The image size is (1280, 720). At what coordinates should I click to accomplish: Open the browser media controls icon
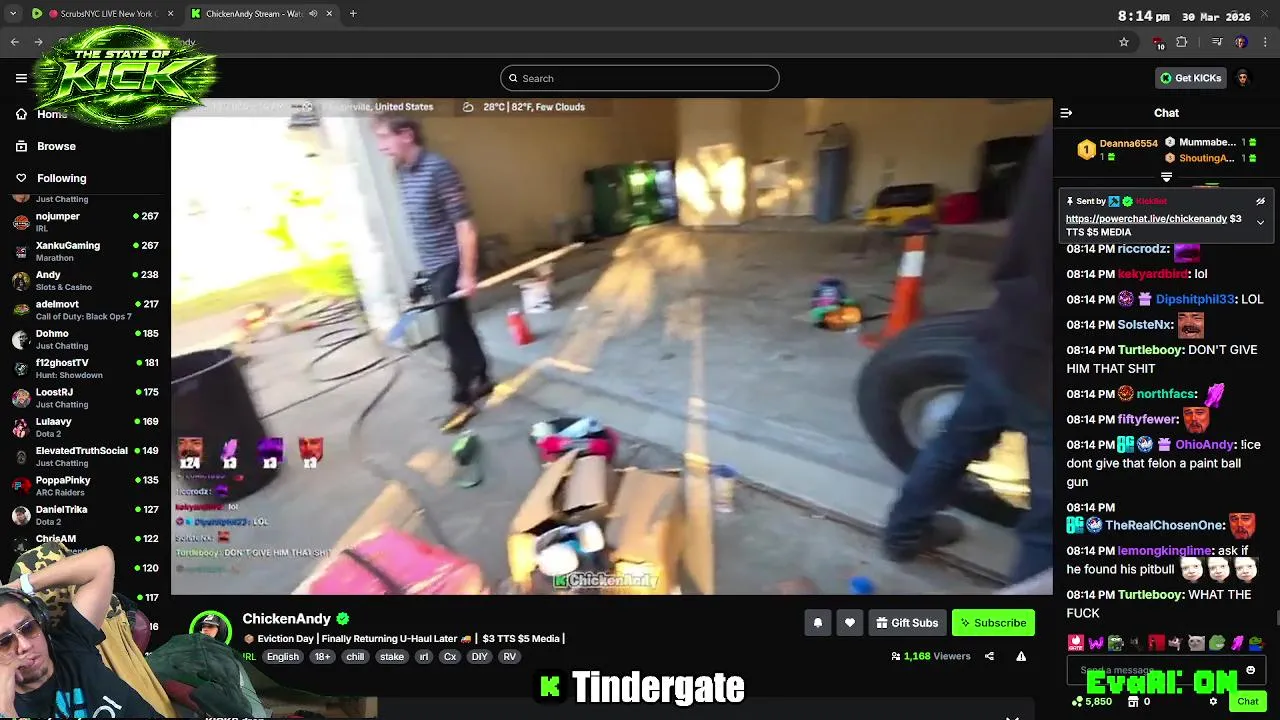[1217, 42]
